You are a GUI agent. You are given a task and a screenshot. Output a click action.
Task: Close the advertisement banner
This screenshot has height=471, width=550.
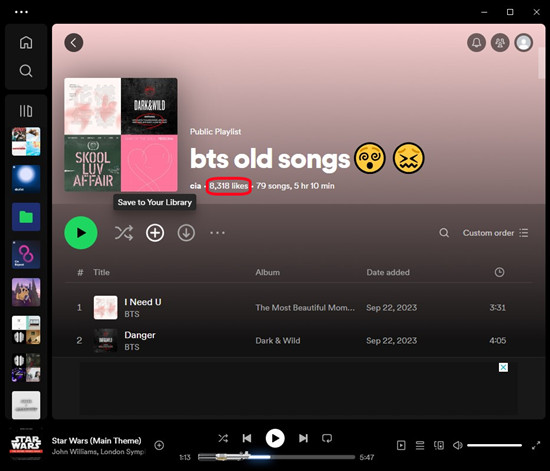click(x=503, y=368)
